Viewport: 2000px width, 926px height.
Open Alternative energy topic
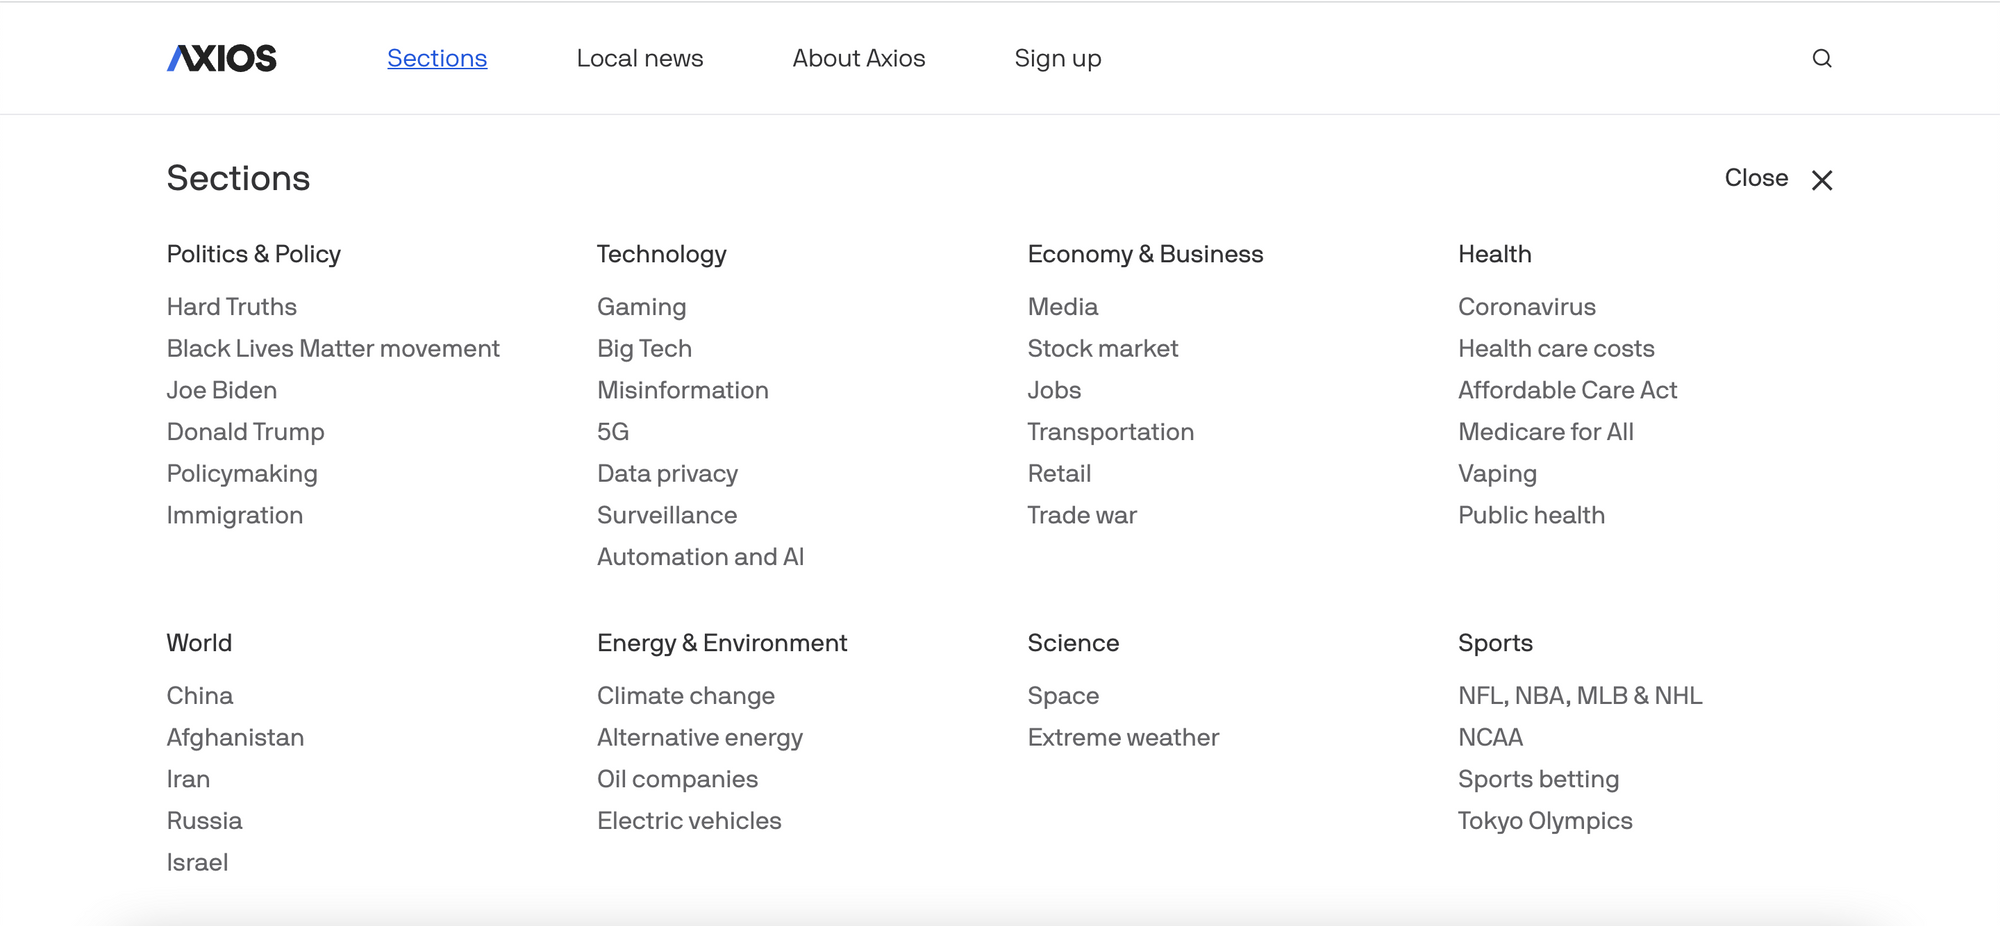tap(700, 738)
